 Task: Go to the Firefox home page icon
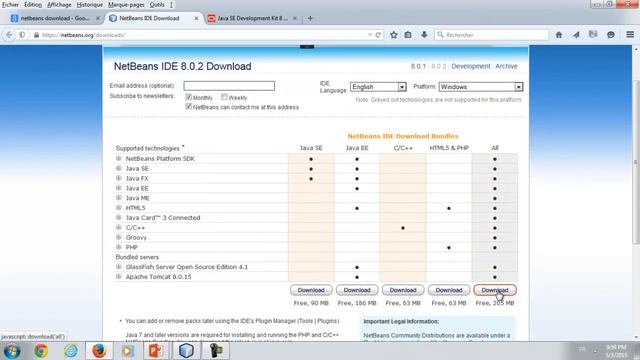point(559,35)
